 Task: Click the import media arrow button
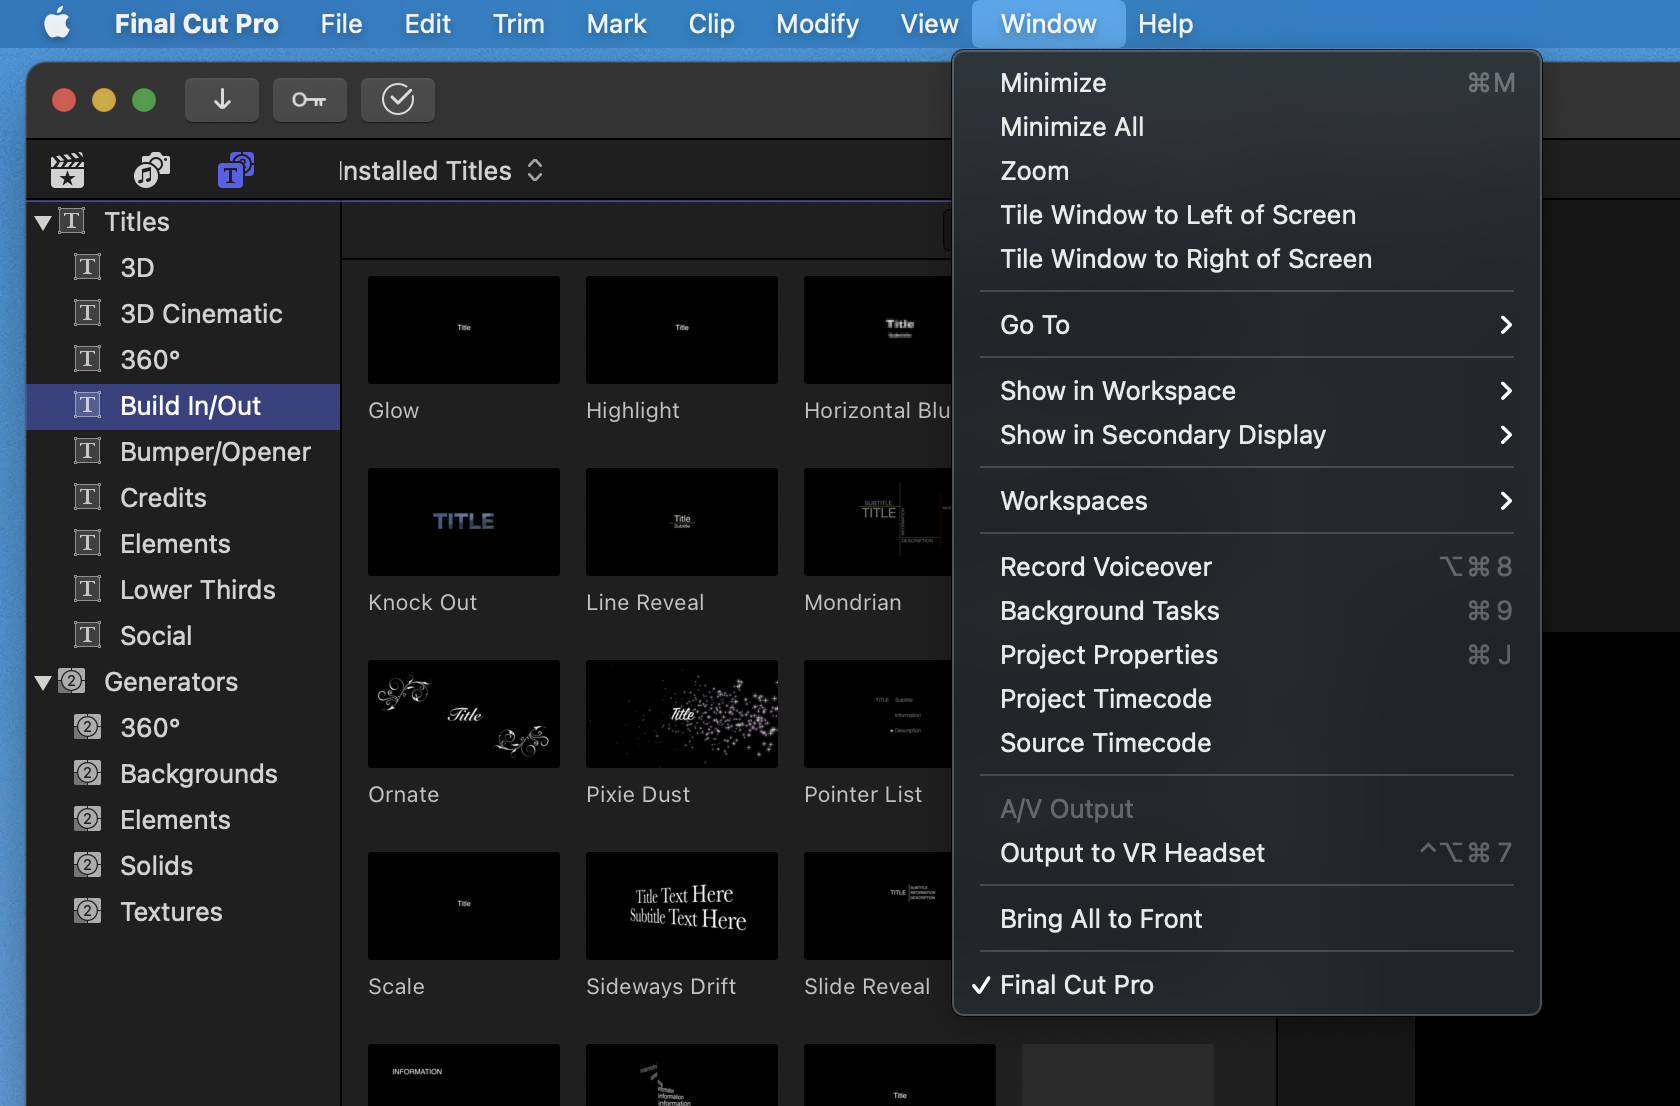[x=222, y=99]
